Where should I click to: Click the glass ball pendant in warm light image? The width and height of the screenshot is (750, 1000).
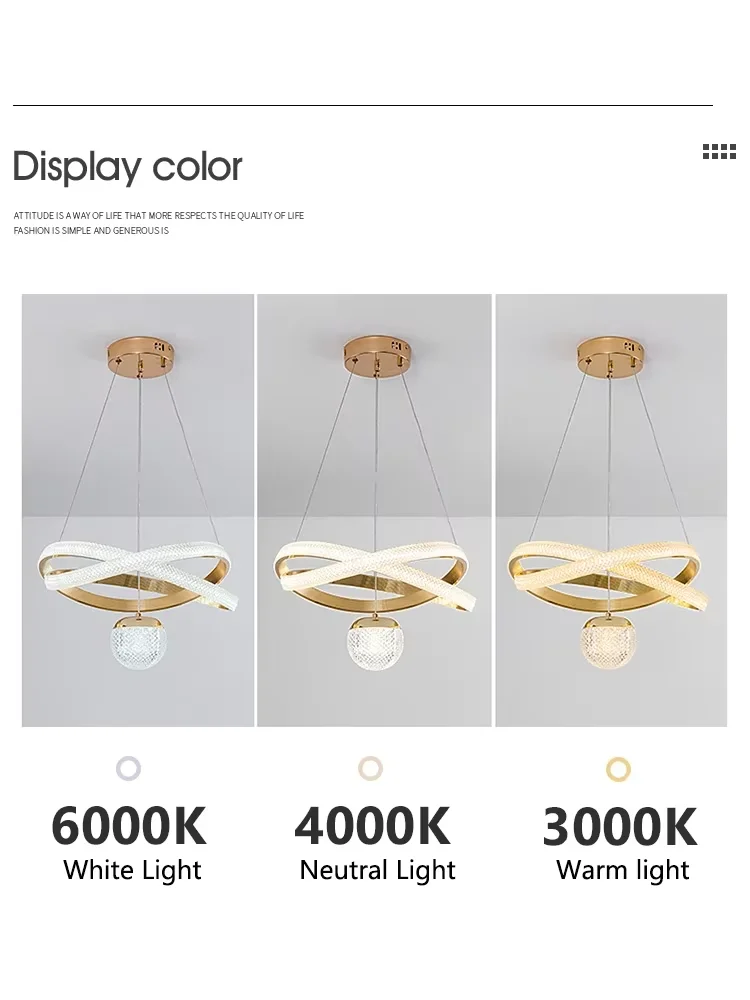609,642
